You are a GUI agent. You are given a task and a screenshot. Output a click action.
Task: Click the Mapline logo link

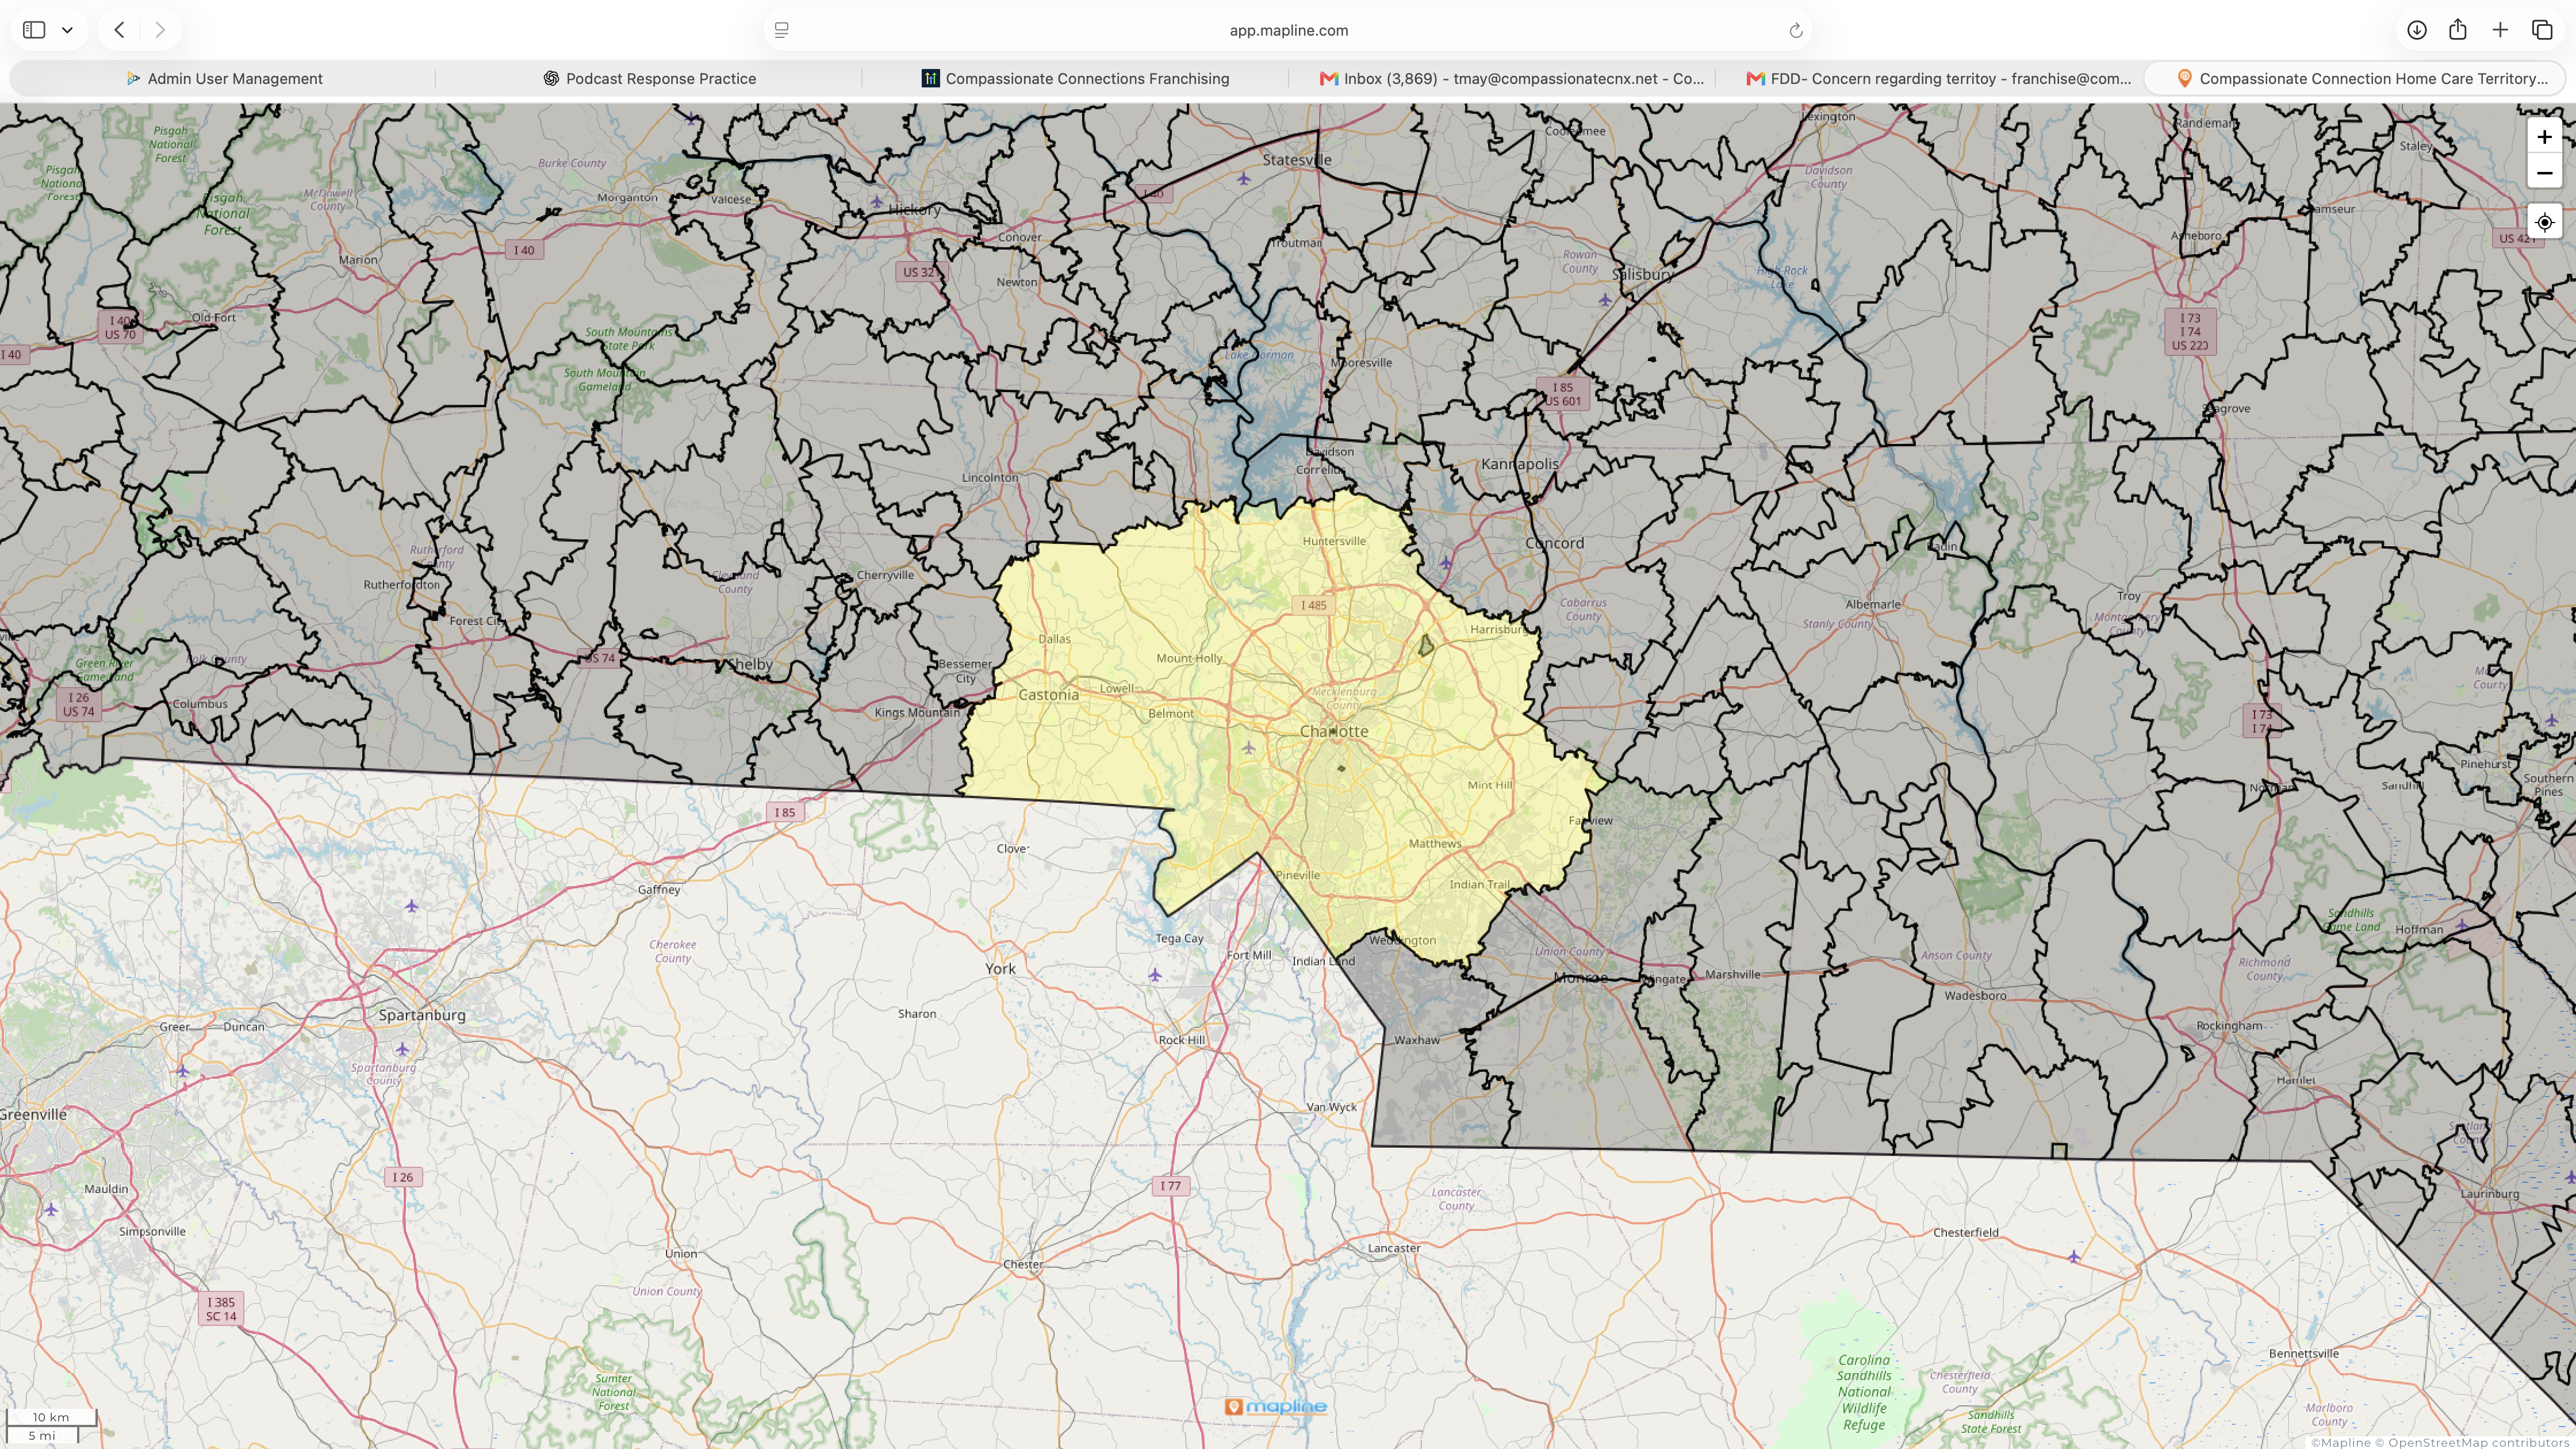[x=1276, y=1406]
